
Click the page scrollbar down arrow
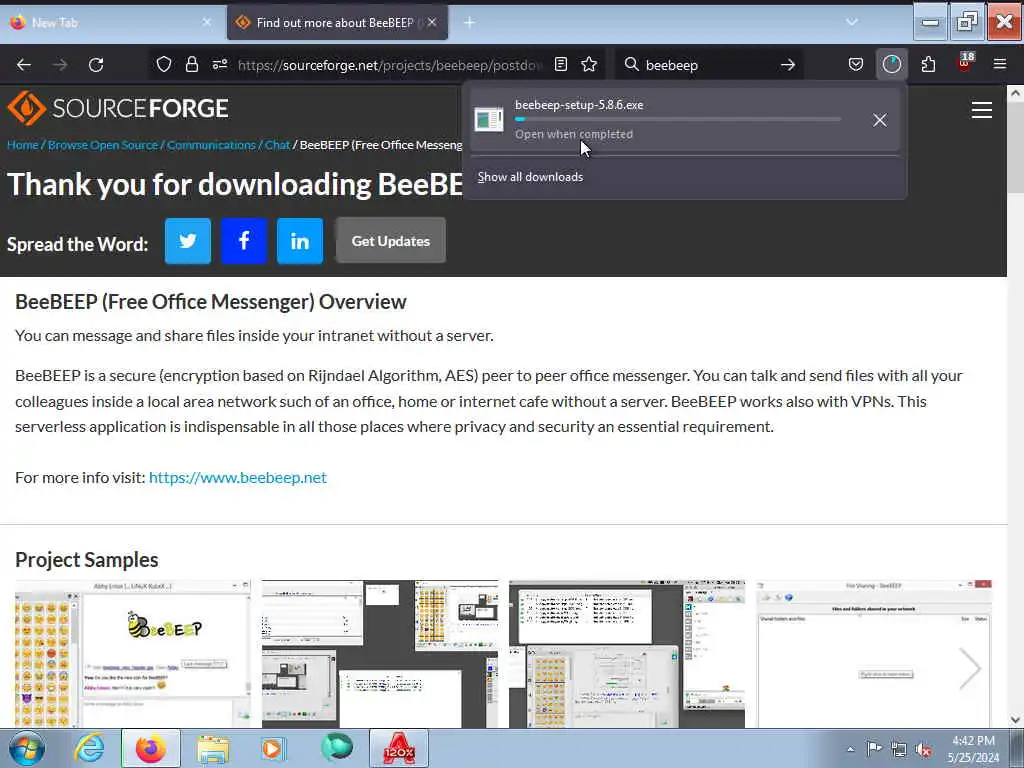pyautogui.click(x=1016, y=720)
